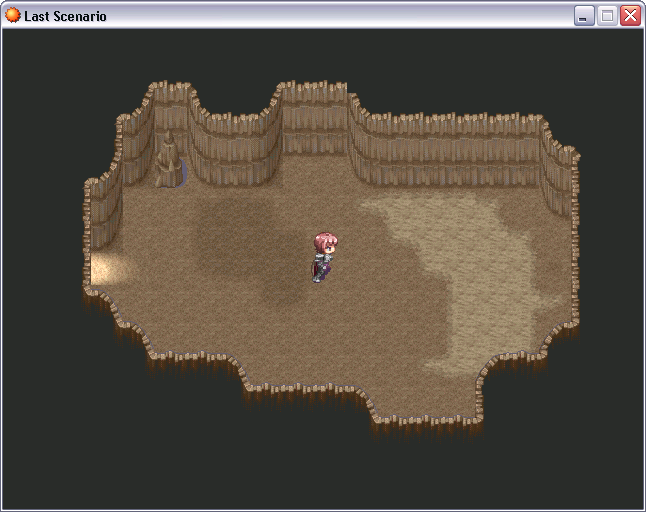Image resolution: width=646 pixels, height=512 pixels.
Task: Click the pink-haired character sprite
Action: [324, 257]
